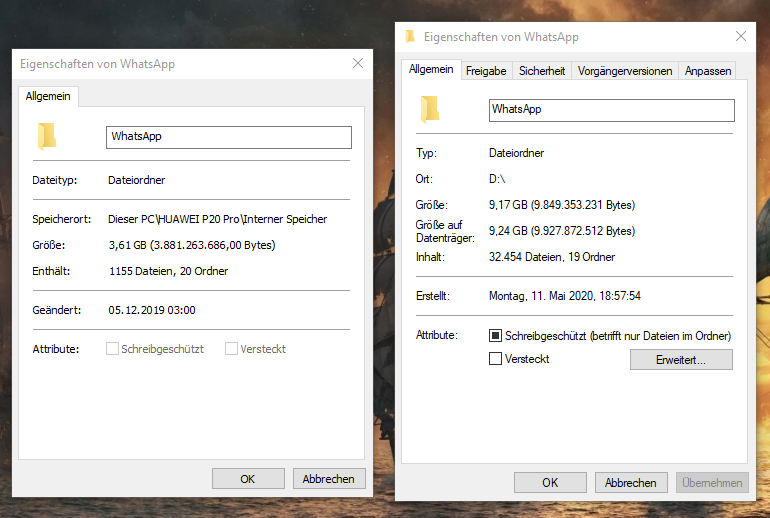Image resolution: width=770 pixels, height=518 pixels.
Task: Open the Erweitert... attributes button
Action: coord(681,359)
